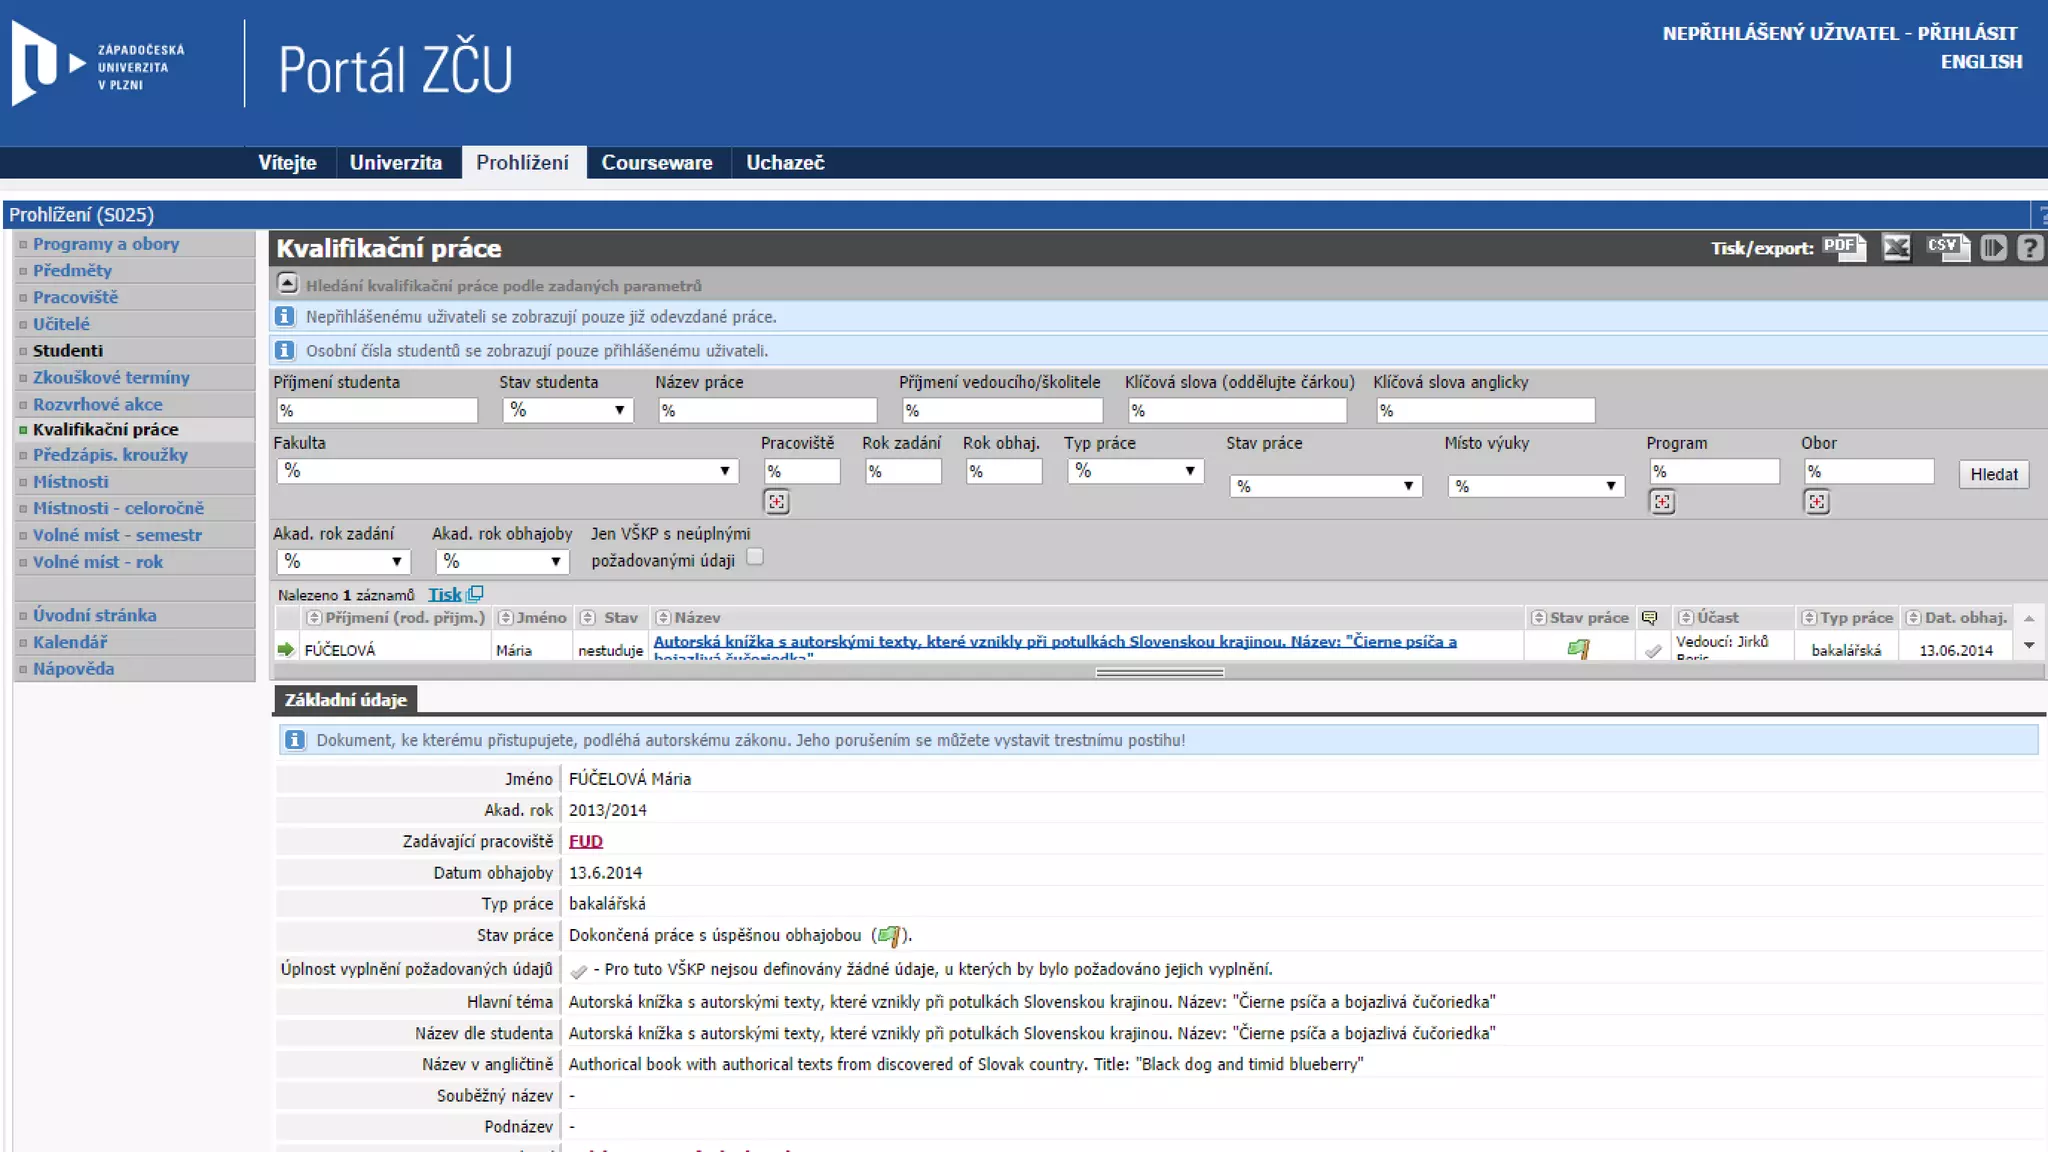Sort results by Dat. obhaj. column
Image resolution: width=2048 pixels, height=1152 pixels.
[1913, 618]
